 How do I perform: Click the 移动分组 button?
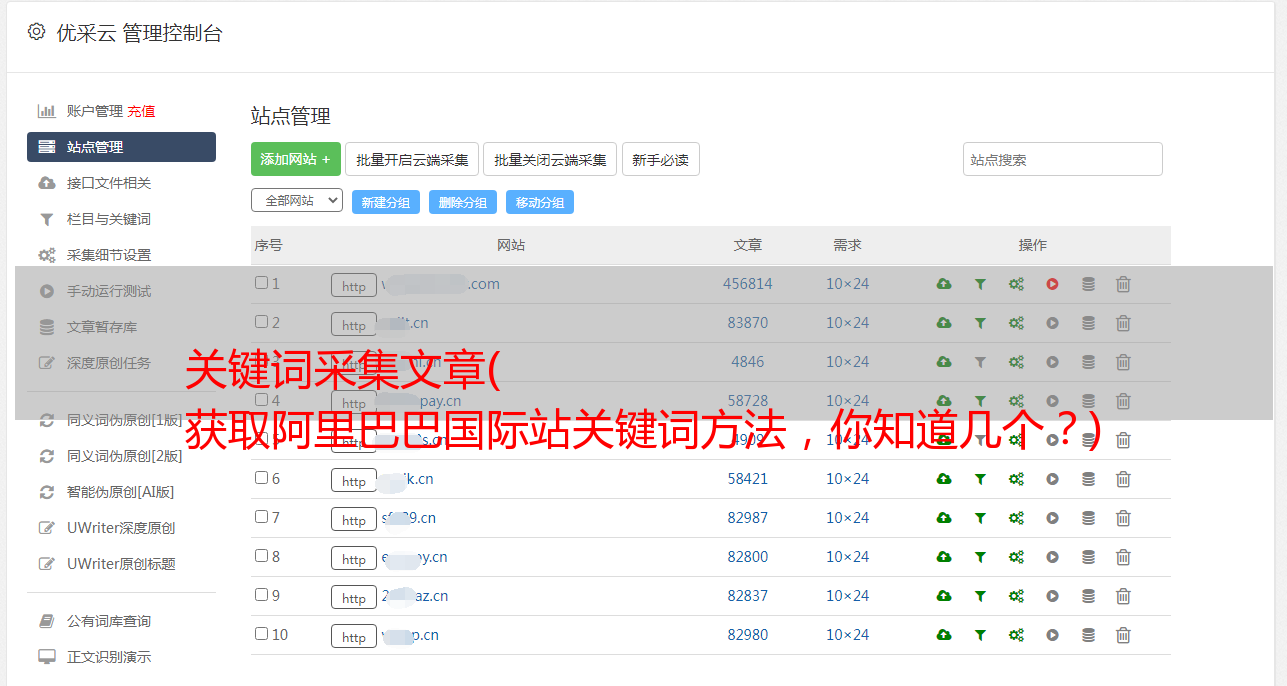pos(540,202)
